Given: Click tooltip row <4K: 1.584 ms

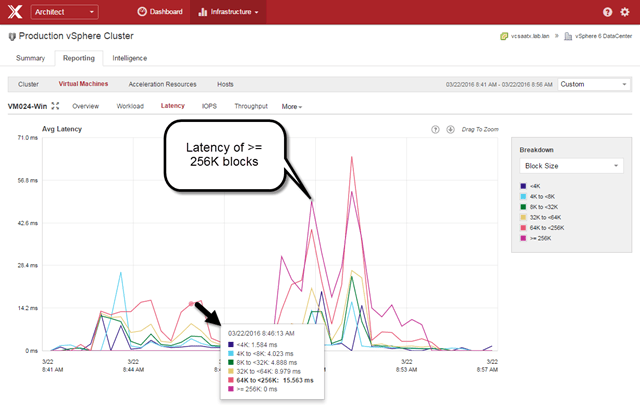Looking at the screenshot, I should [x=253, y=345].
